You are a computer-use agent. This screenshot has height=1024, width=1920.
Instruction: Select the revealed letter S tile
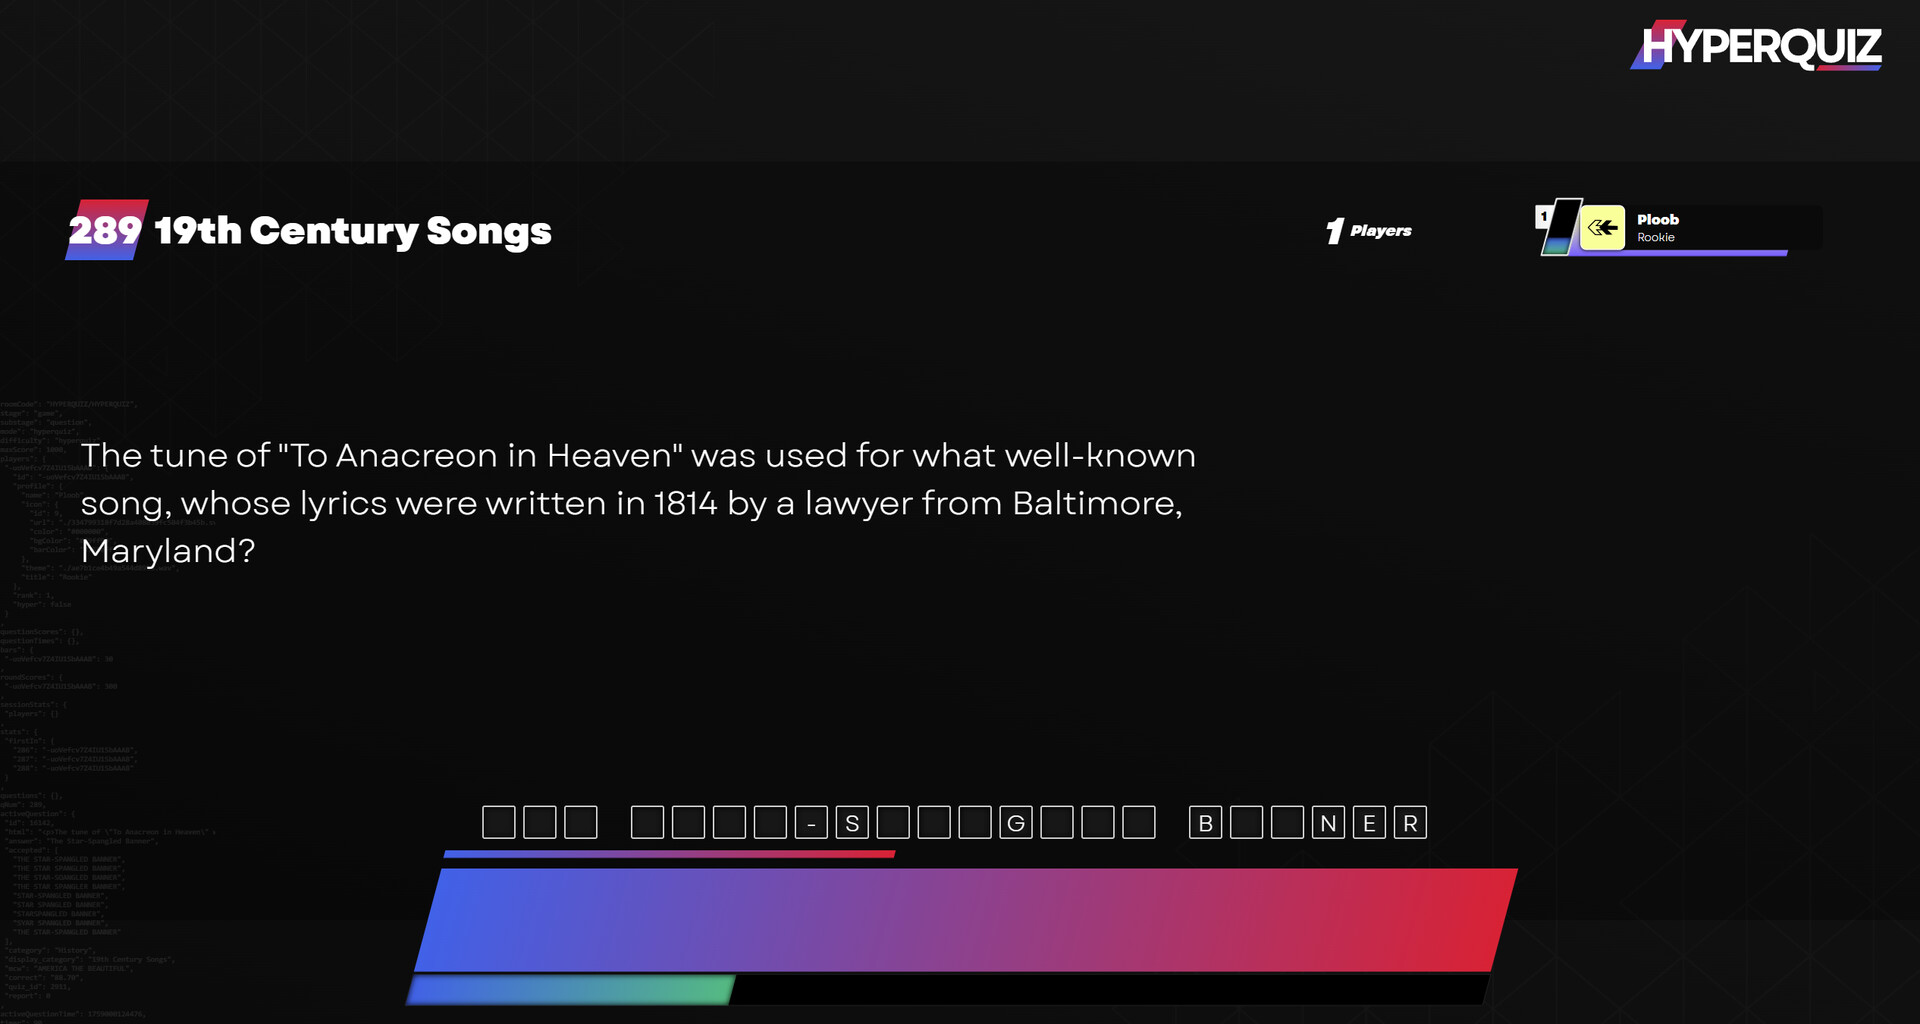(852, 823)
